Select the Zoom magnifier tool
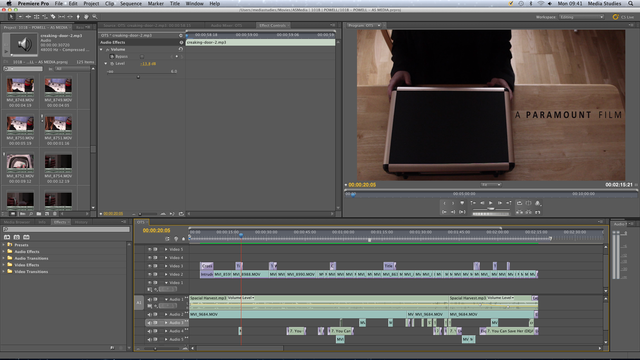Viewport: 640px width, 360px height. pyautogui.click(x=95, y=17)
